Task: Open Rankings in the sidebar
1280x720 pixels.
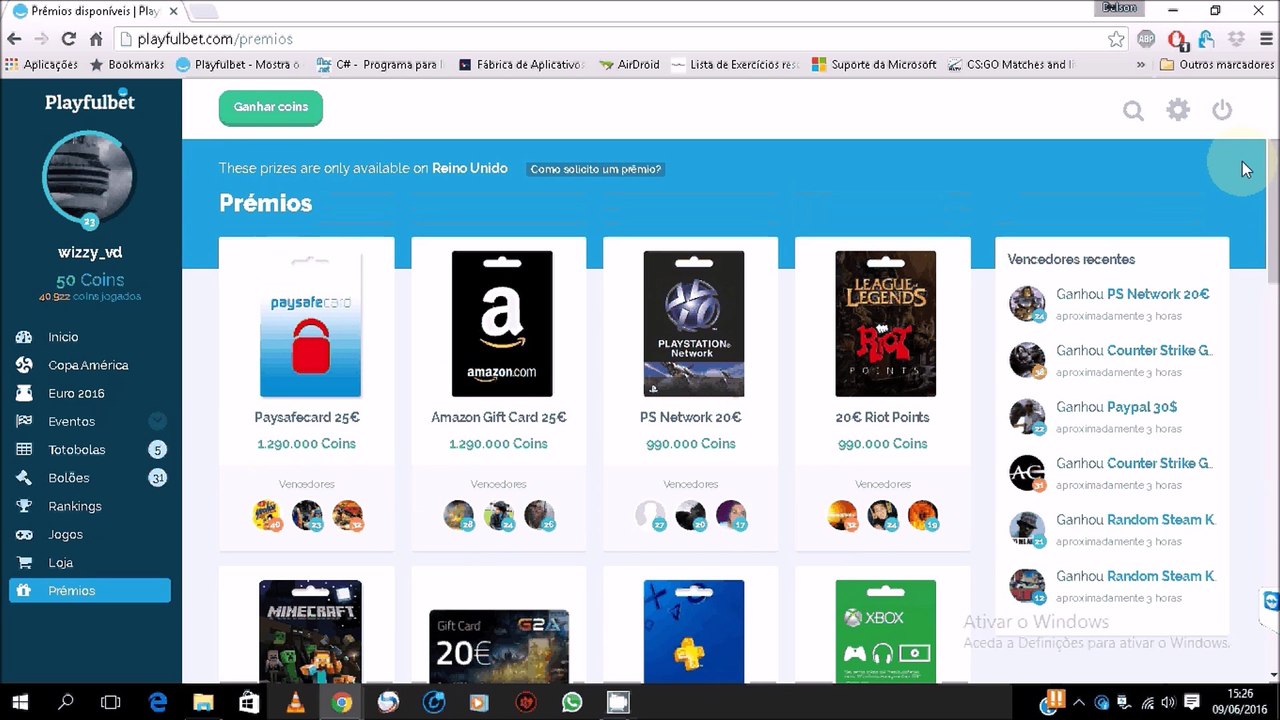Action: [x=75, y=506]
